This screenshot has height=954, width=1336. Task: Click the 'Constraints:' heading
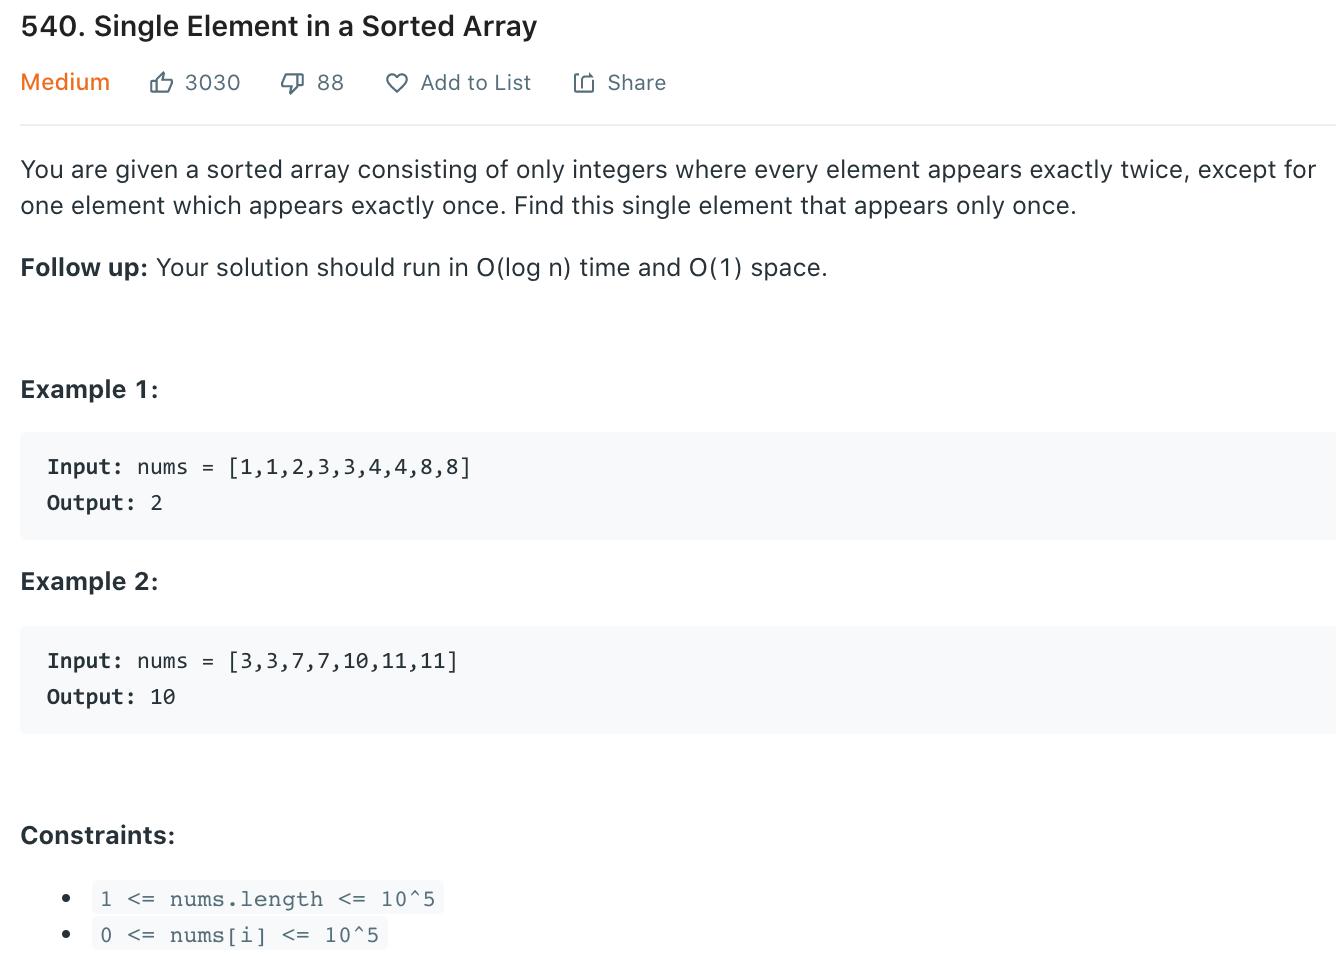pos(98,836)
